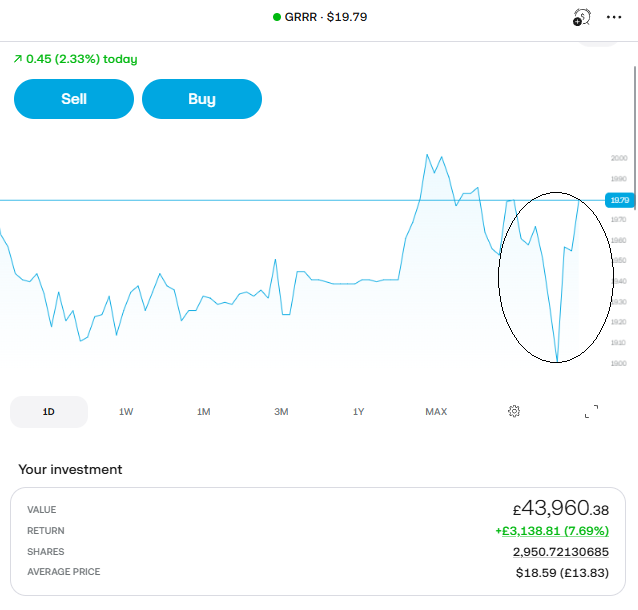The image size is (638, 610).
Task: Switch chart to 1W range
Action: 126,412
